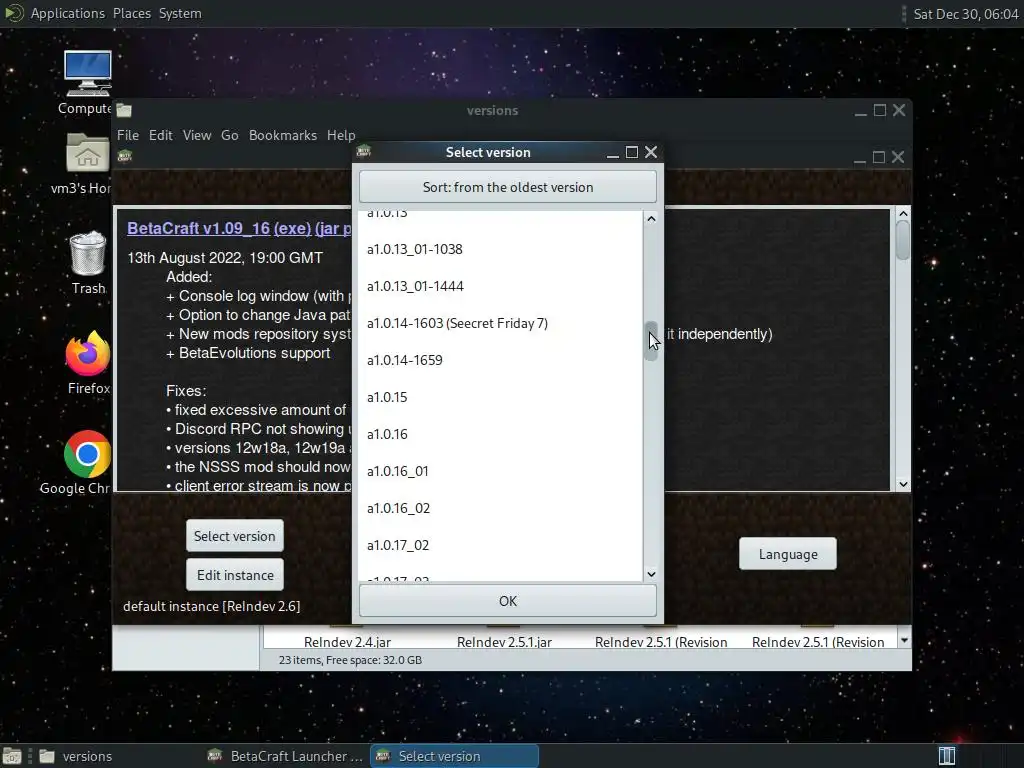1024x768 pixels.
Task: Select a1.0.14-1603 (Seecret Friday 7)
Action: (x=500, y=323)
